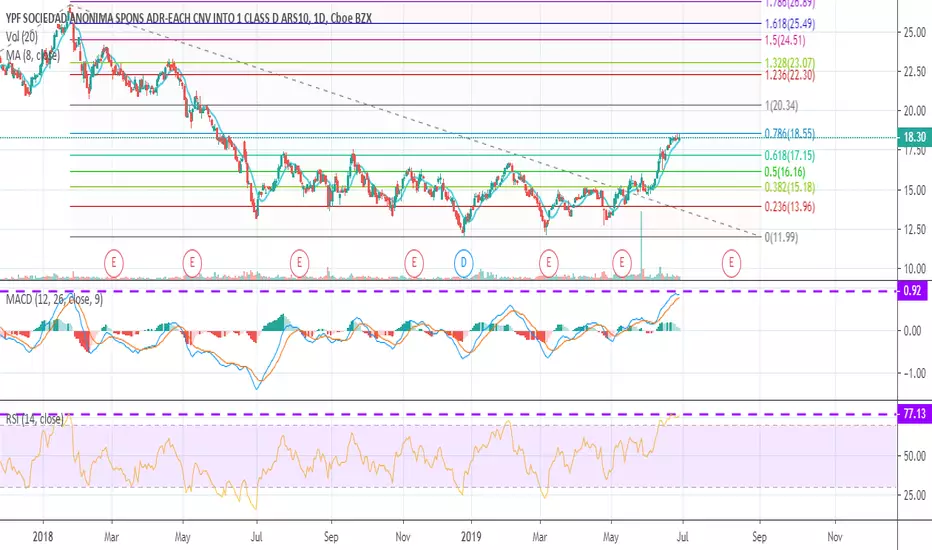Select Fibonacci level label 0(11.99)
Image resolution: width=932 pixels, height=550 pixels.
tap(782, 237)
